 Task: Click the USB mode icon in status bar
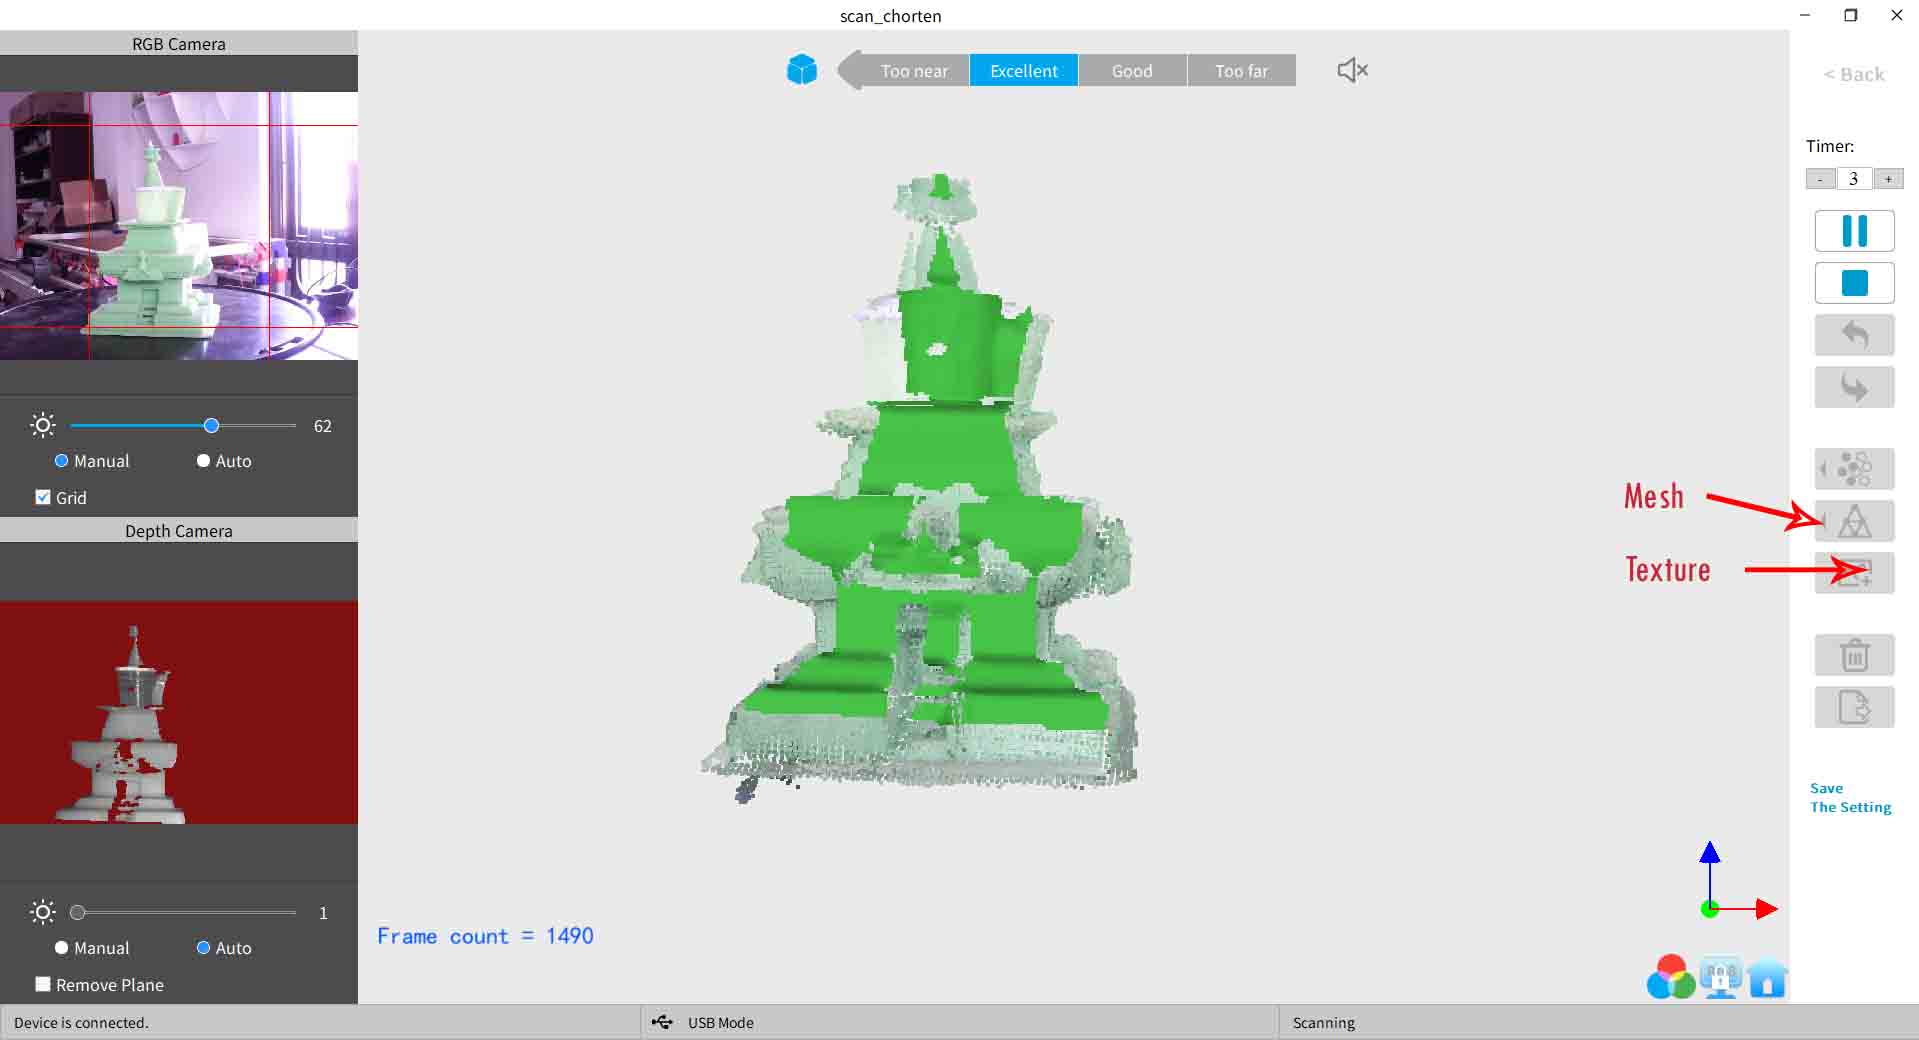(x=662, y=1022)
